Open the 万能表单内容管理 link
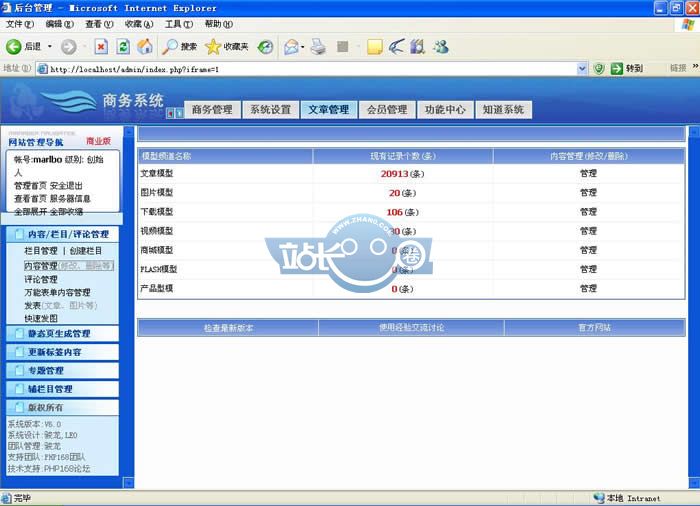700x506 pixels. point(57,292)
